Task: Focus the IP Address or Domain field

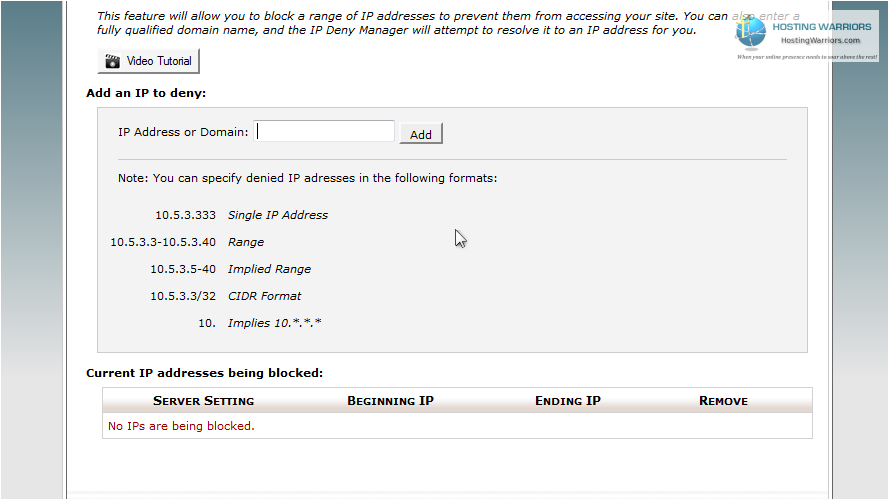Action: [324, 132]
